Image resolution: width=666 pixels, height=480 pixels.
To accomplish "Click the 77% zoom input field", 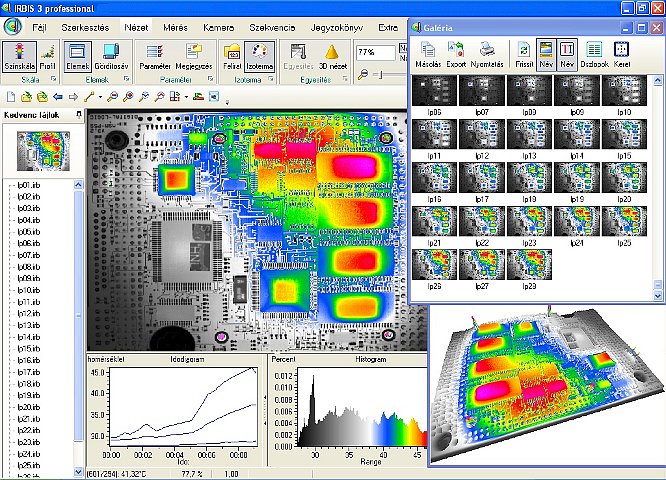I will 375,53.
